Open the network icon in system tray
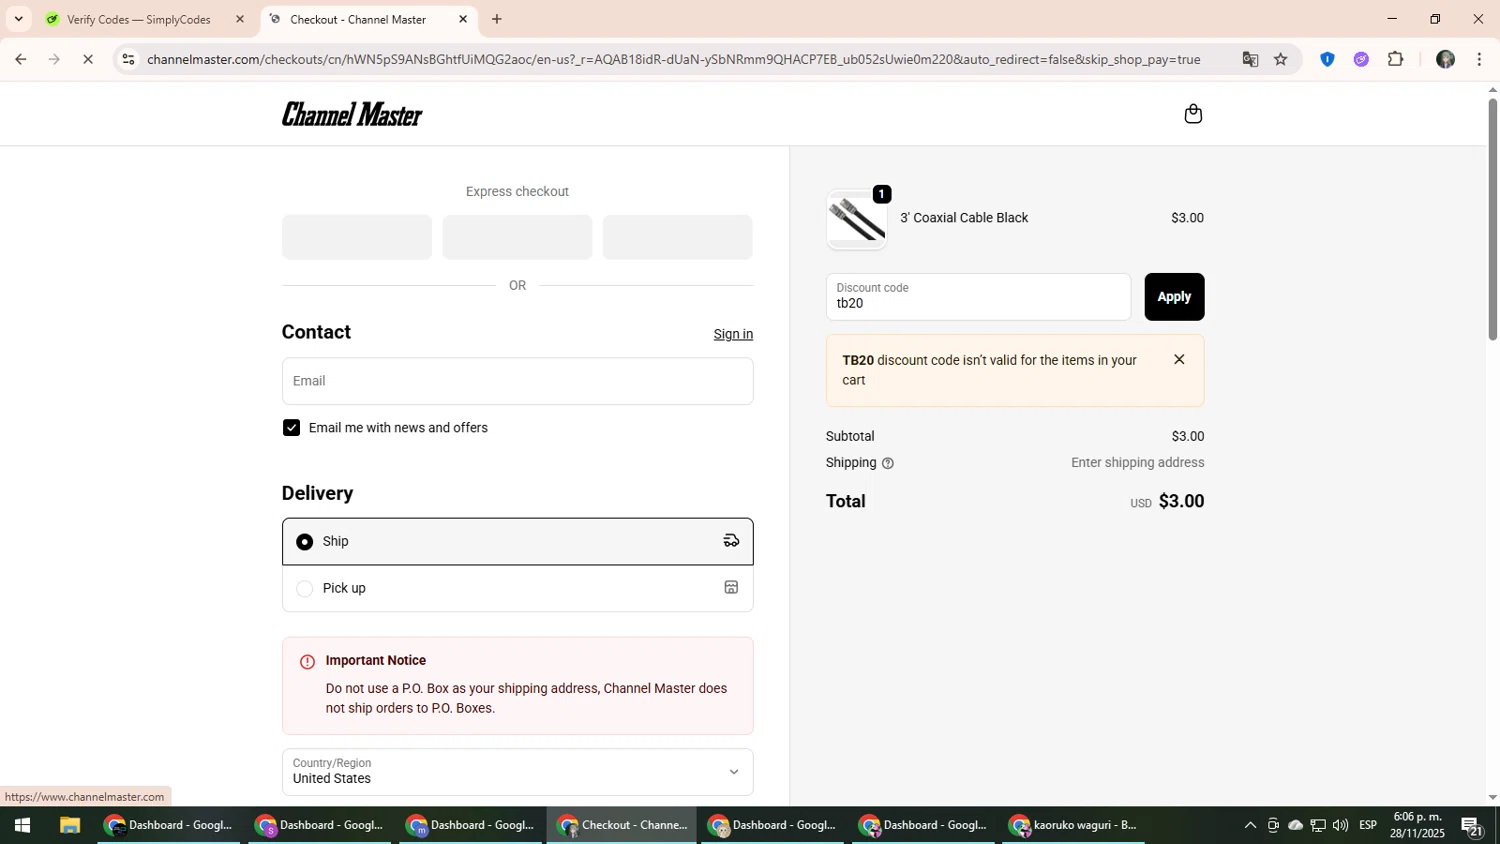Screen dimensions: 1500x844 point(1318,825)
